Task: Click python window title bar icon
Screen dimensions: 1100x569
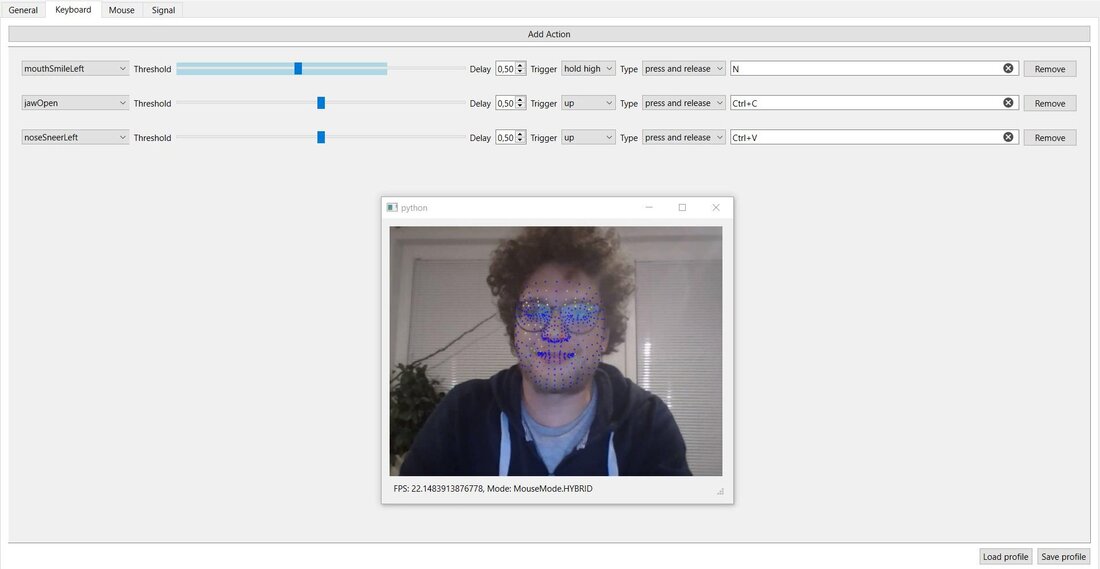Action: pyautogui.click(x=392, y=207)
